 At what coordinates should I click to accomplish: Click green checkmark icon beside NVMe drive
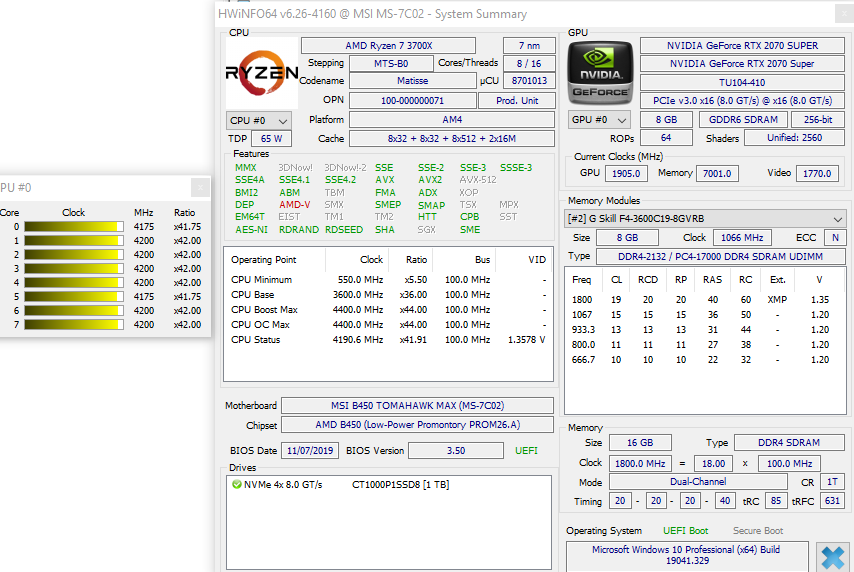[236, 484]
